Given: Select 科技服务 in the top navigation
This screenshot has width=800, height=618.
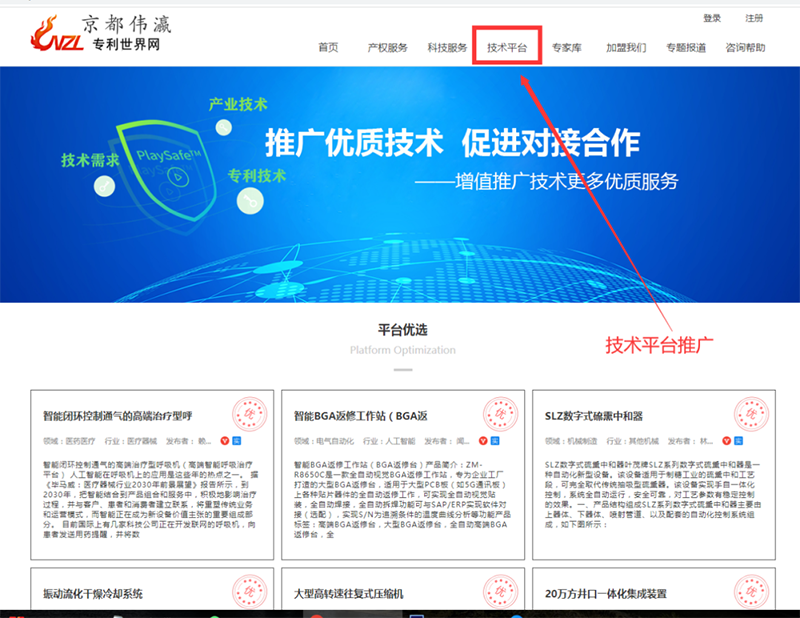Looking at the screenshot, I should point(447,47).
